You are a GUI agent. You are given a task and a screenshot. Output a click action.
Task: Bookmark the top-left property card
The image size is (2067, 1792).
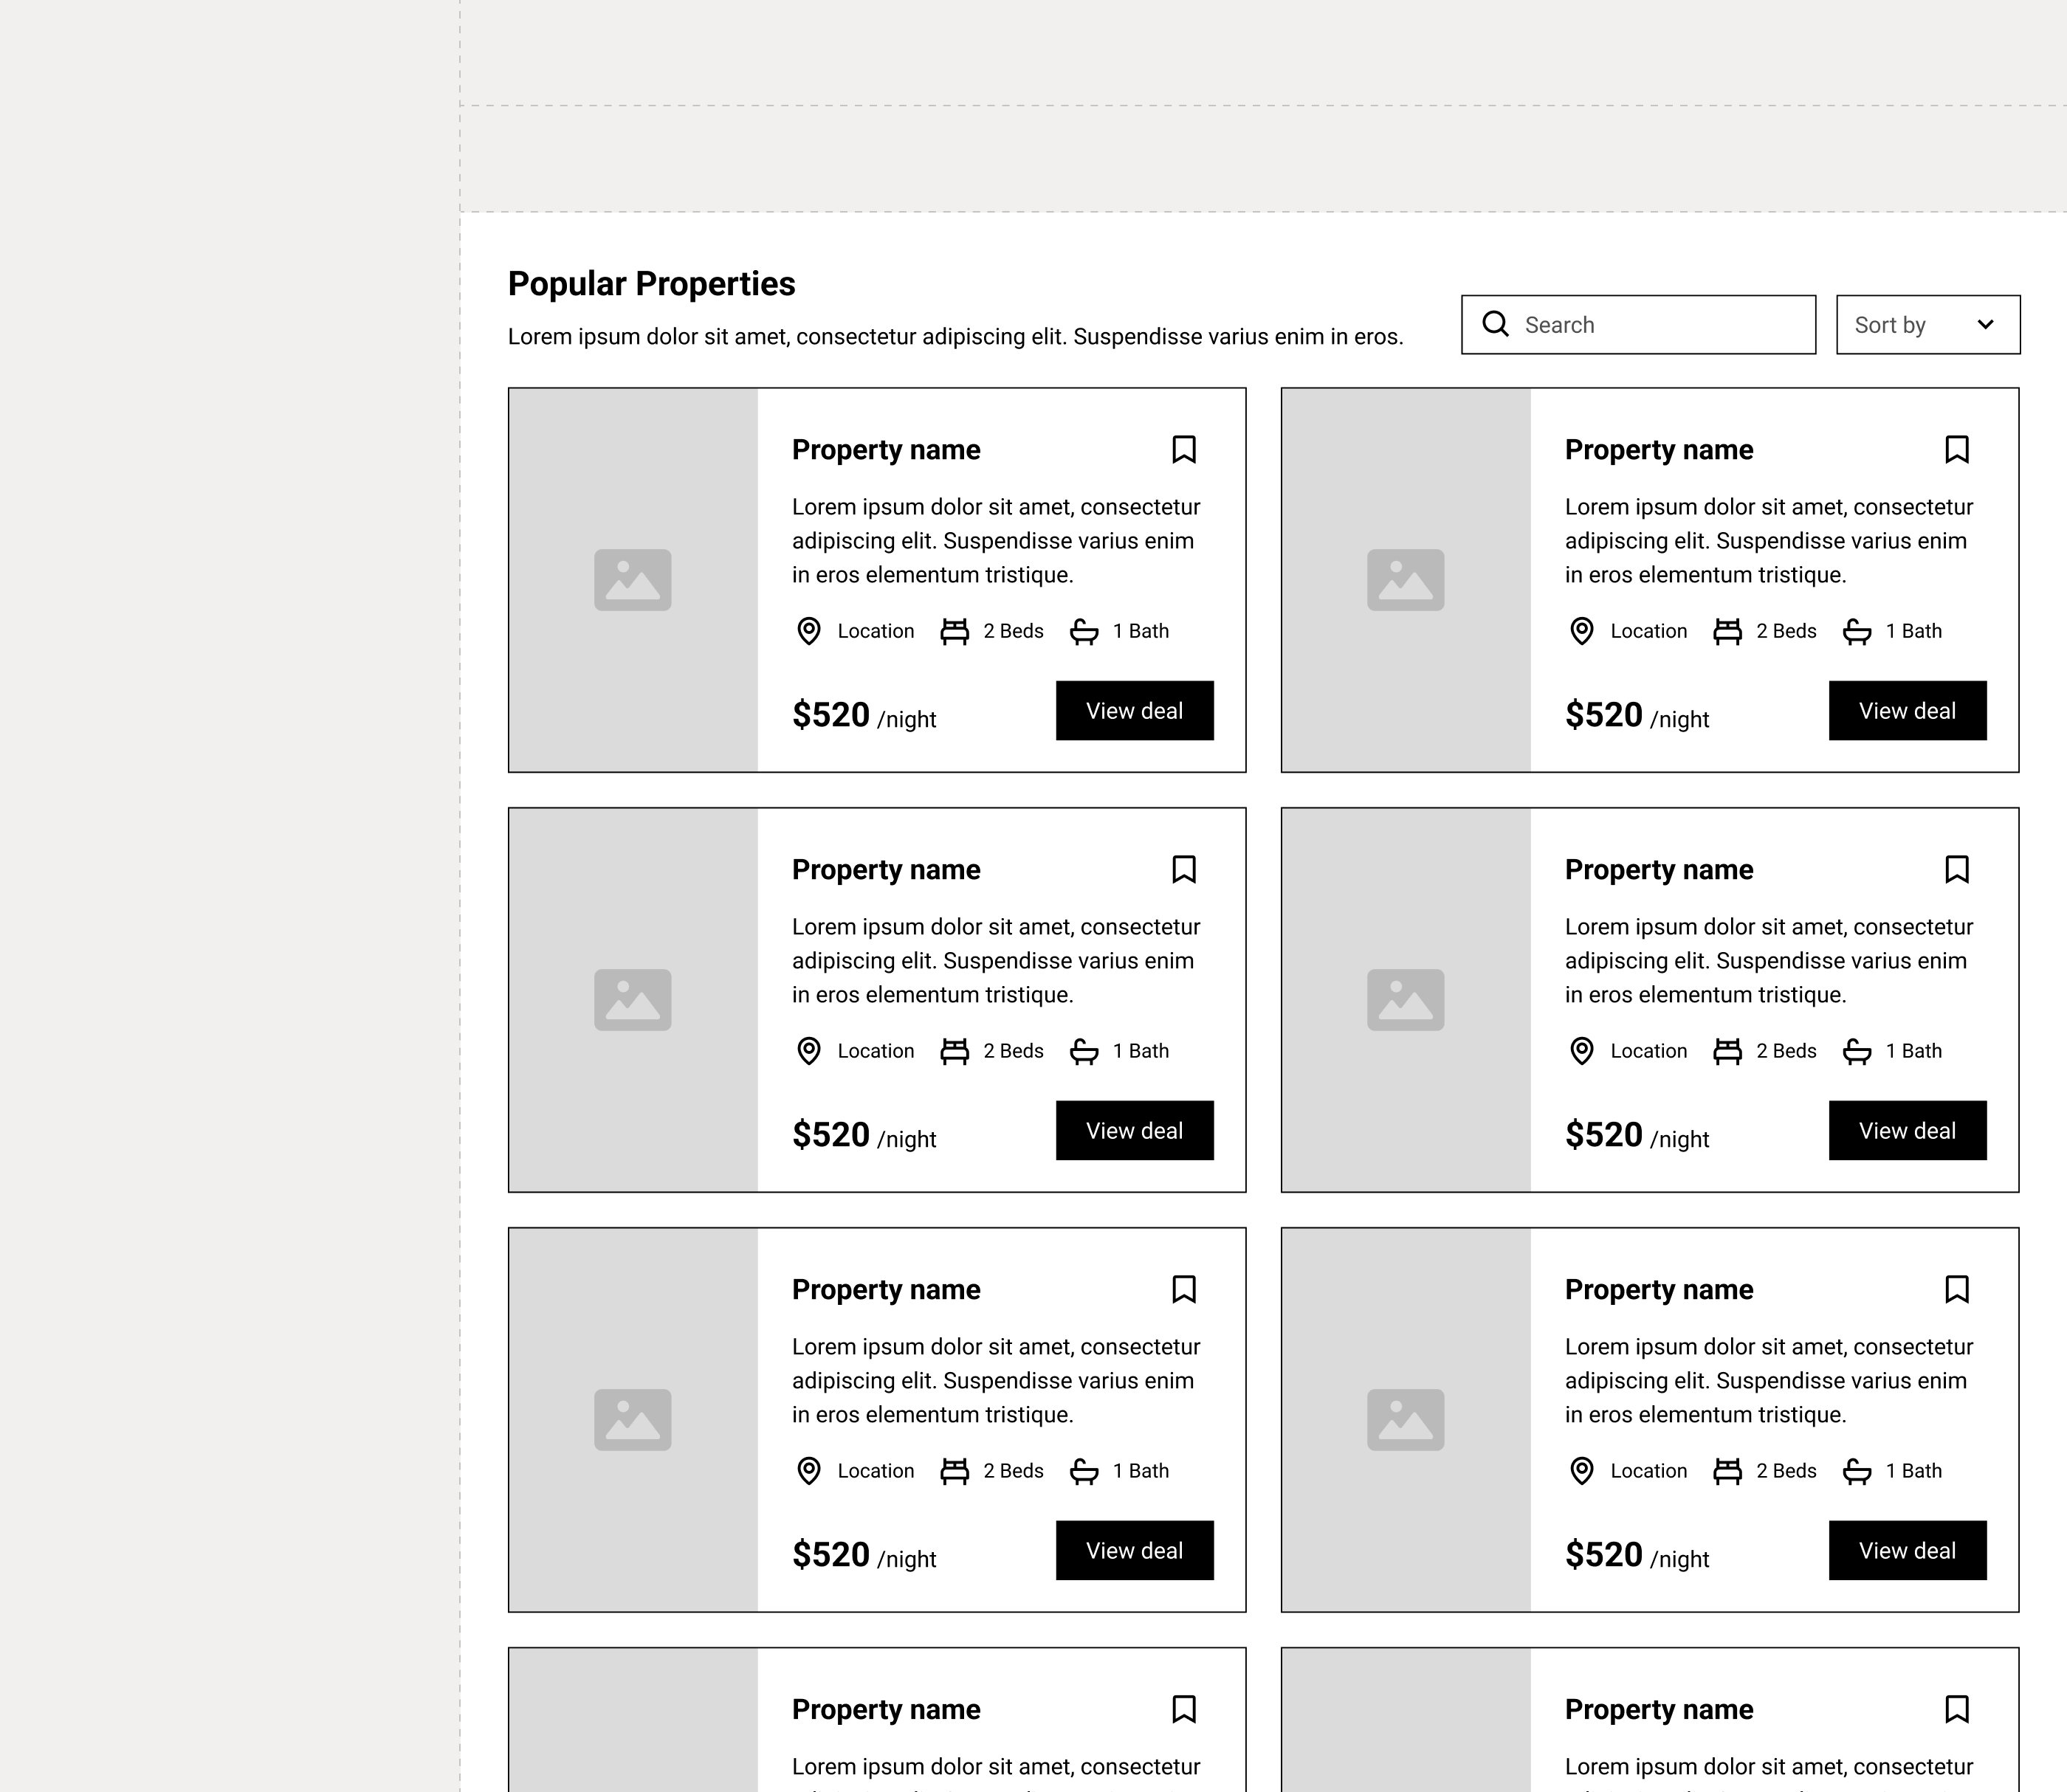(1184, 450)
